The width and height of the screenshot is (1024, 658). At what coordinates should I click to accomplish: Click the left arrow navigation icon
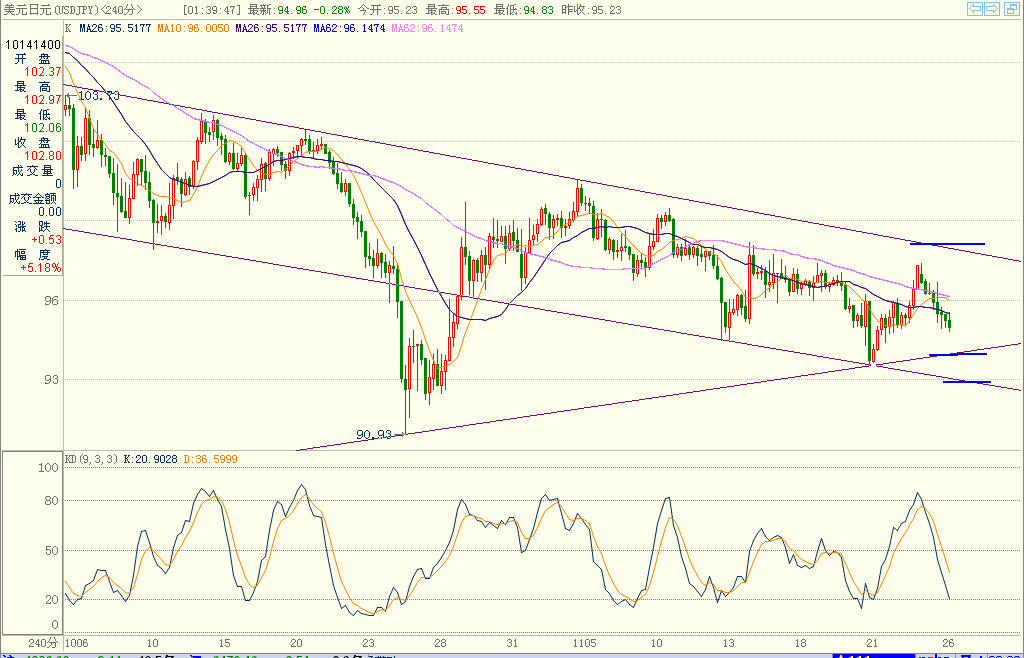[x=974, y=8]
